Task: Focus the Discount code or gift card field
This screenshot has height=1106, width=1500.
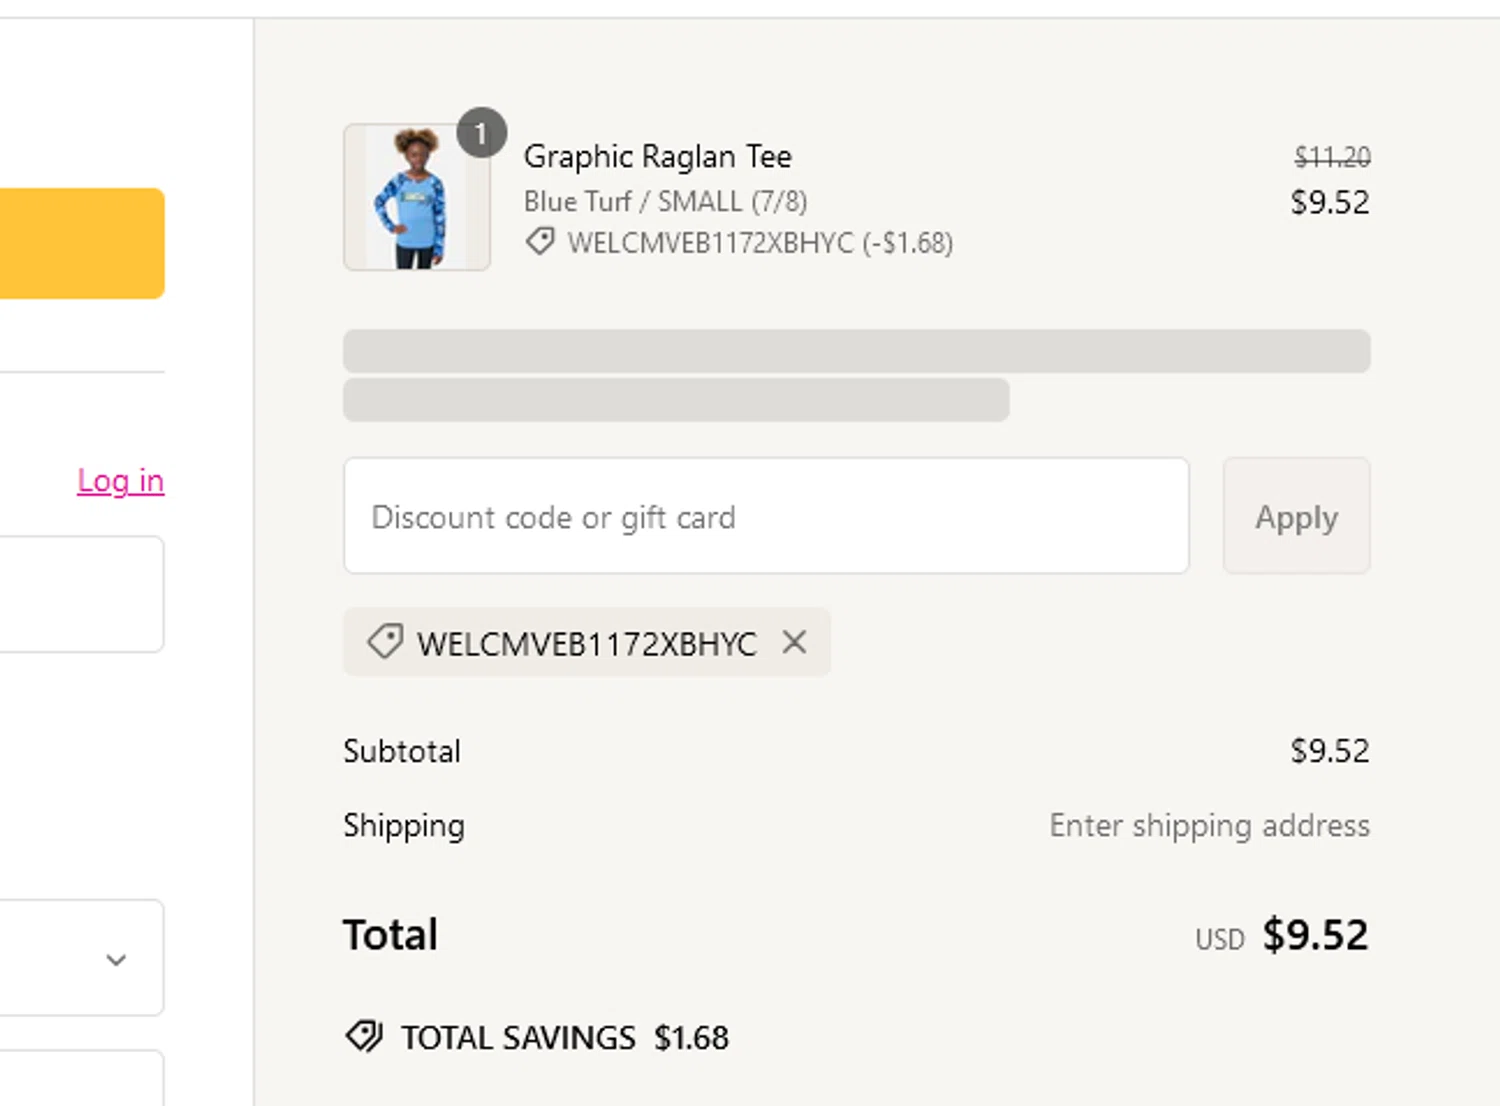Action: (766, 516)
